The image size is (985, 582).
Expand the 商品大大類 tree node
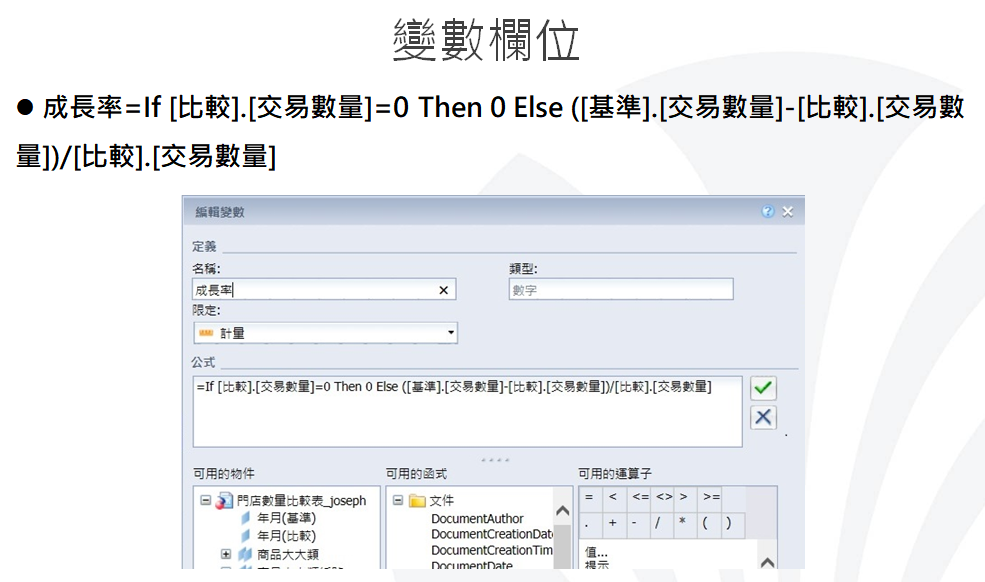click(x=226, y=554)
